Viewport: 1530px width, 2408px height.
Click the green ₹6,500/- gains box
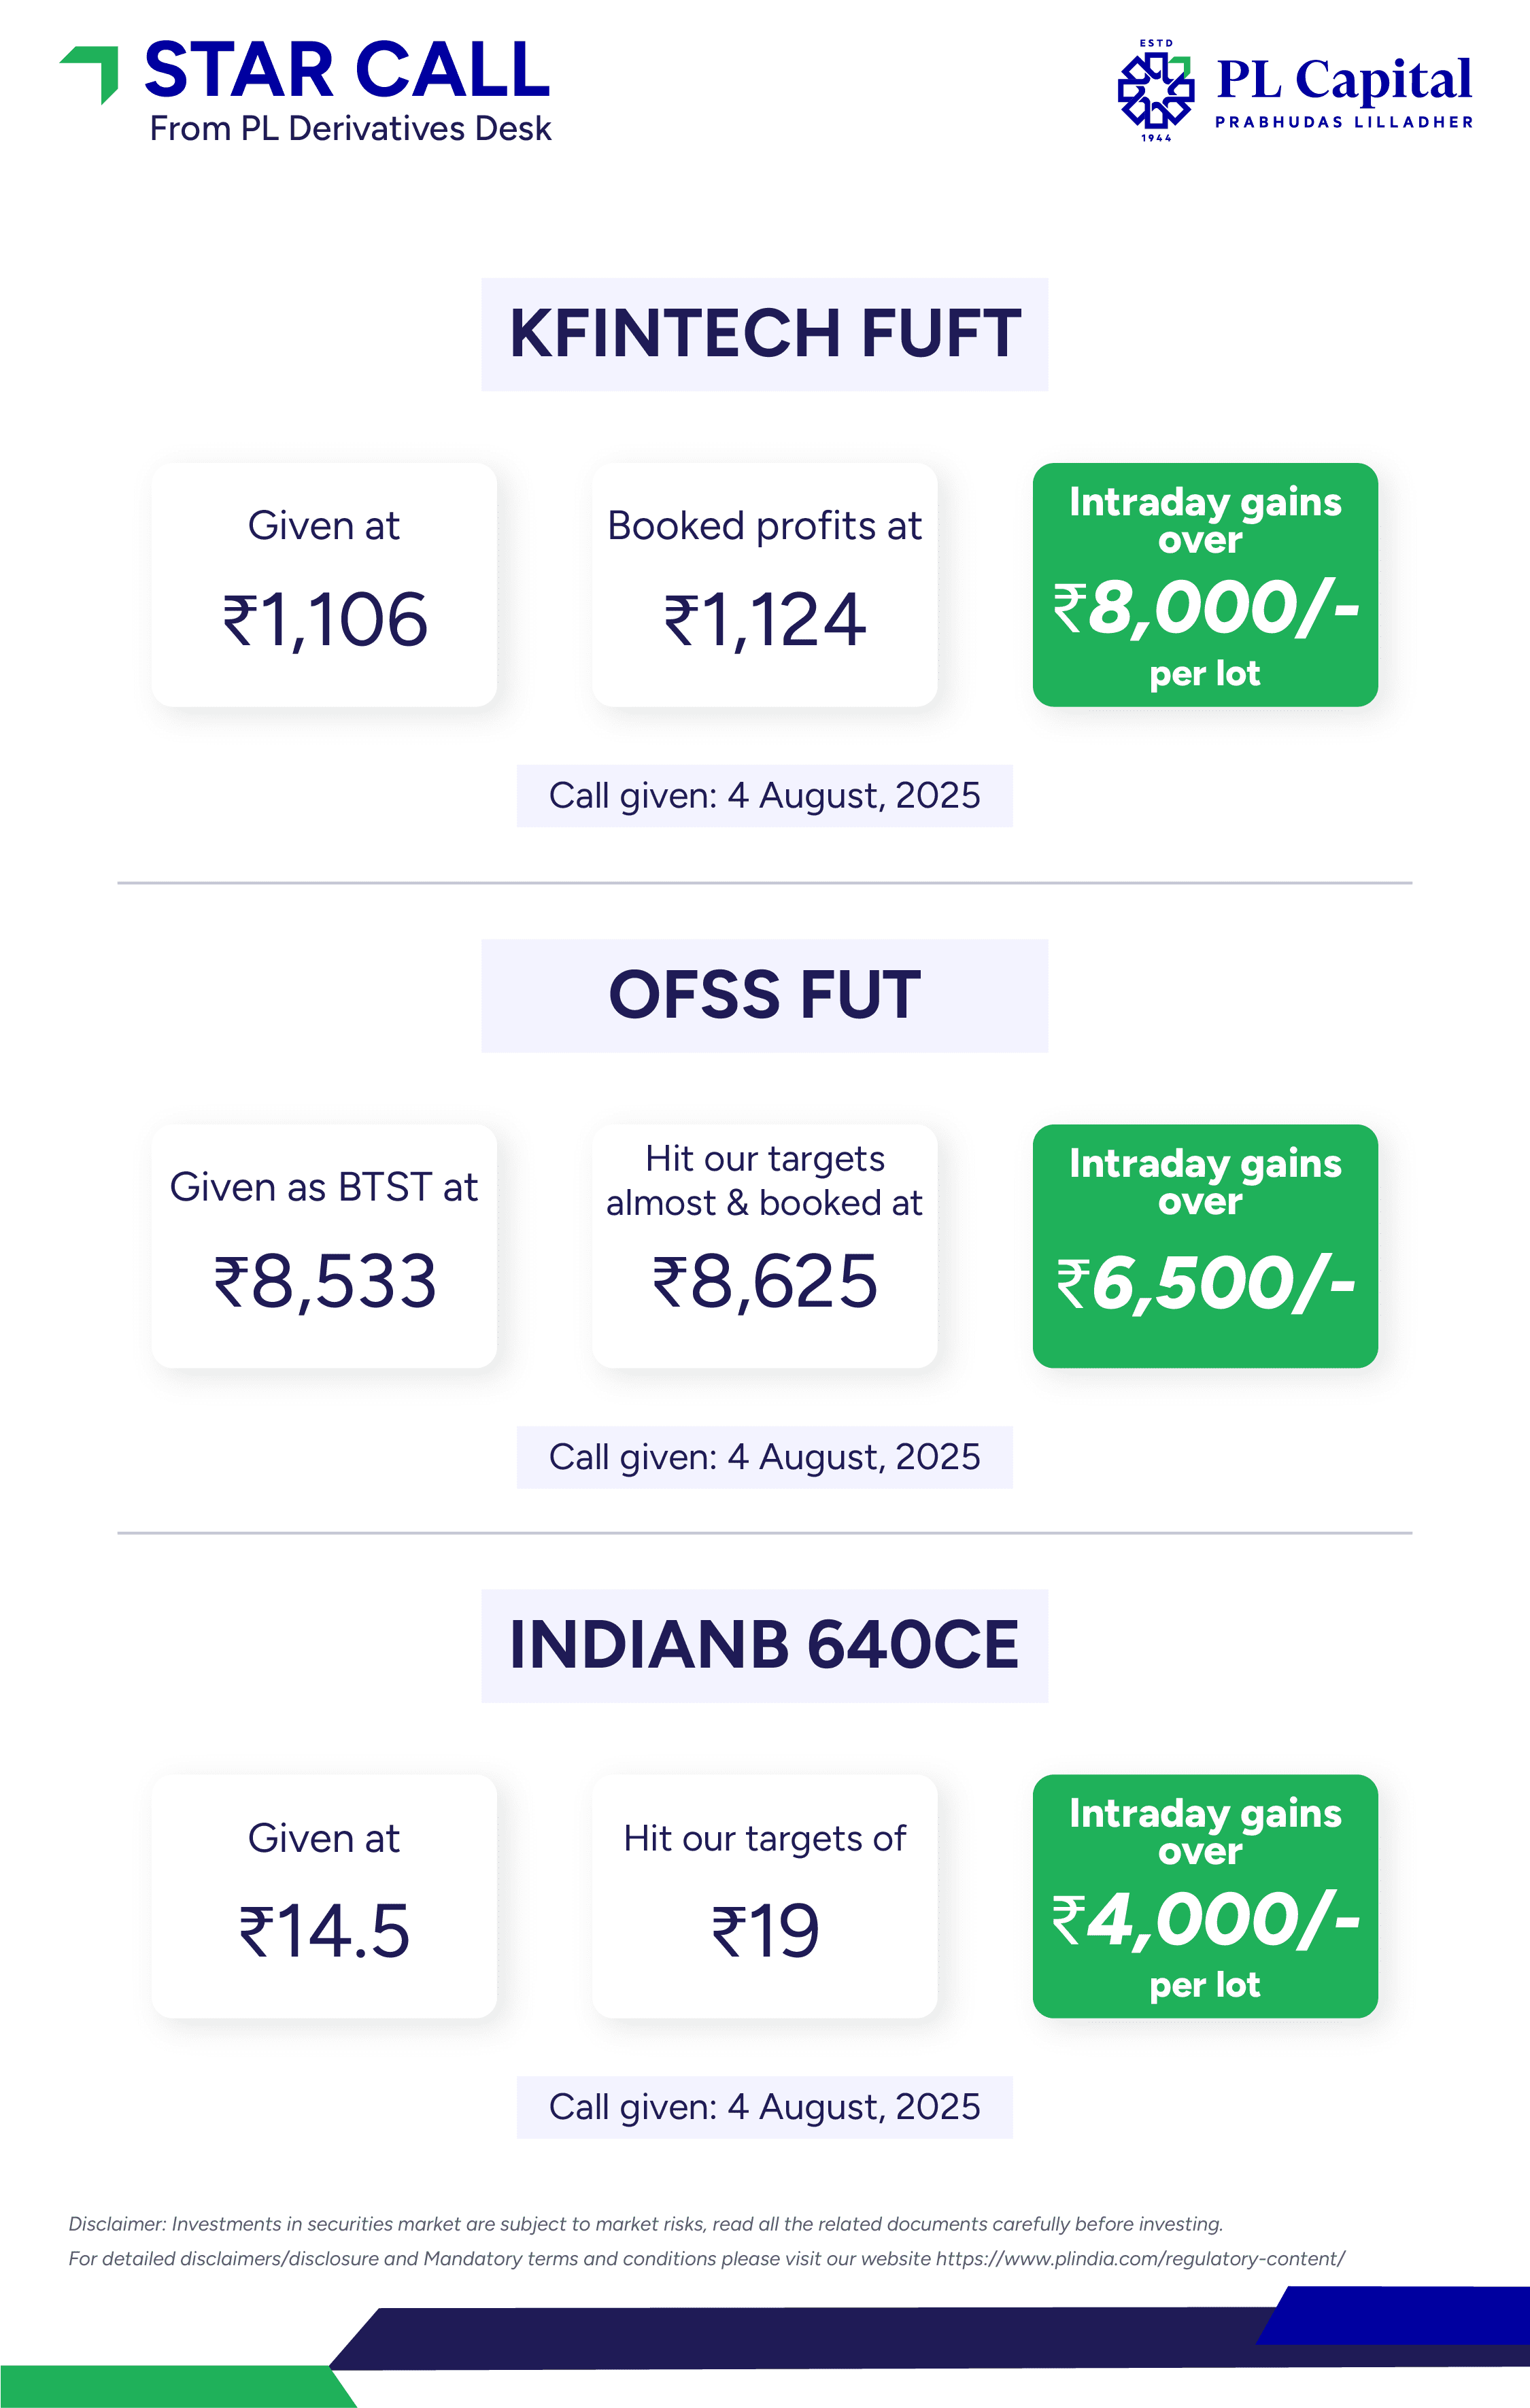[1205, 1246]
